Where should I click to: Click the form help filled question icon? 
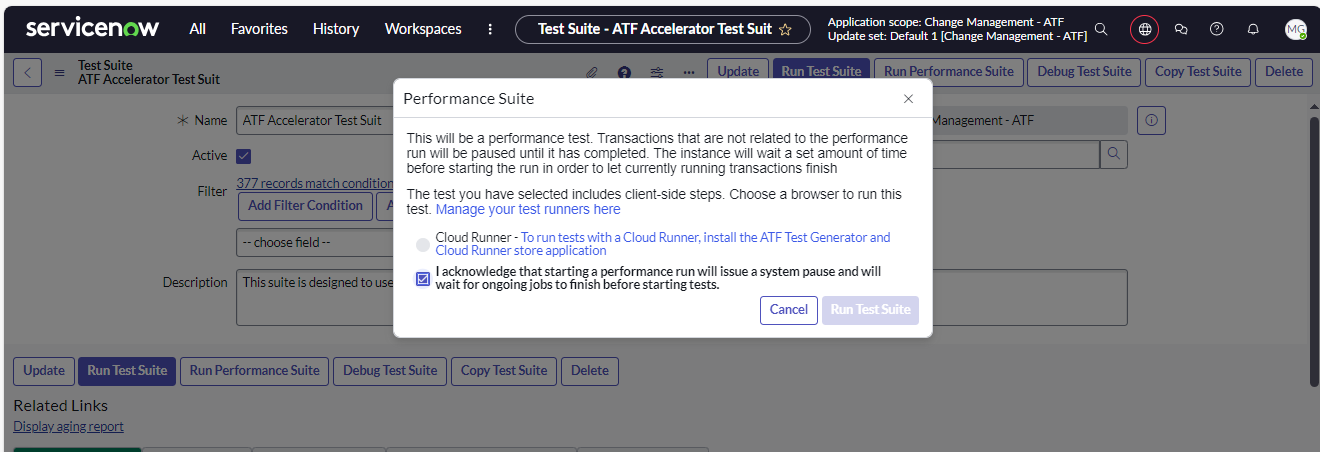(624, 72)
